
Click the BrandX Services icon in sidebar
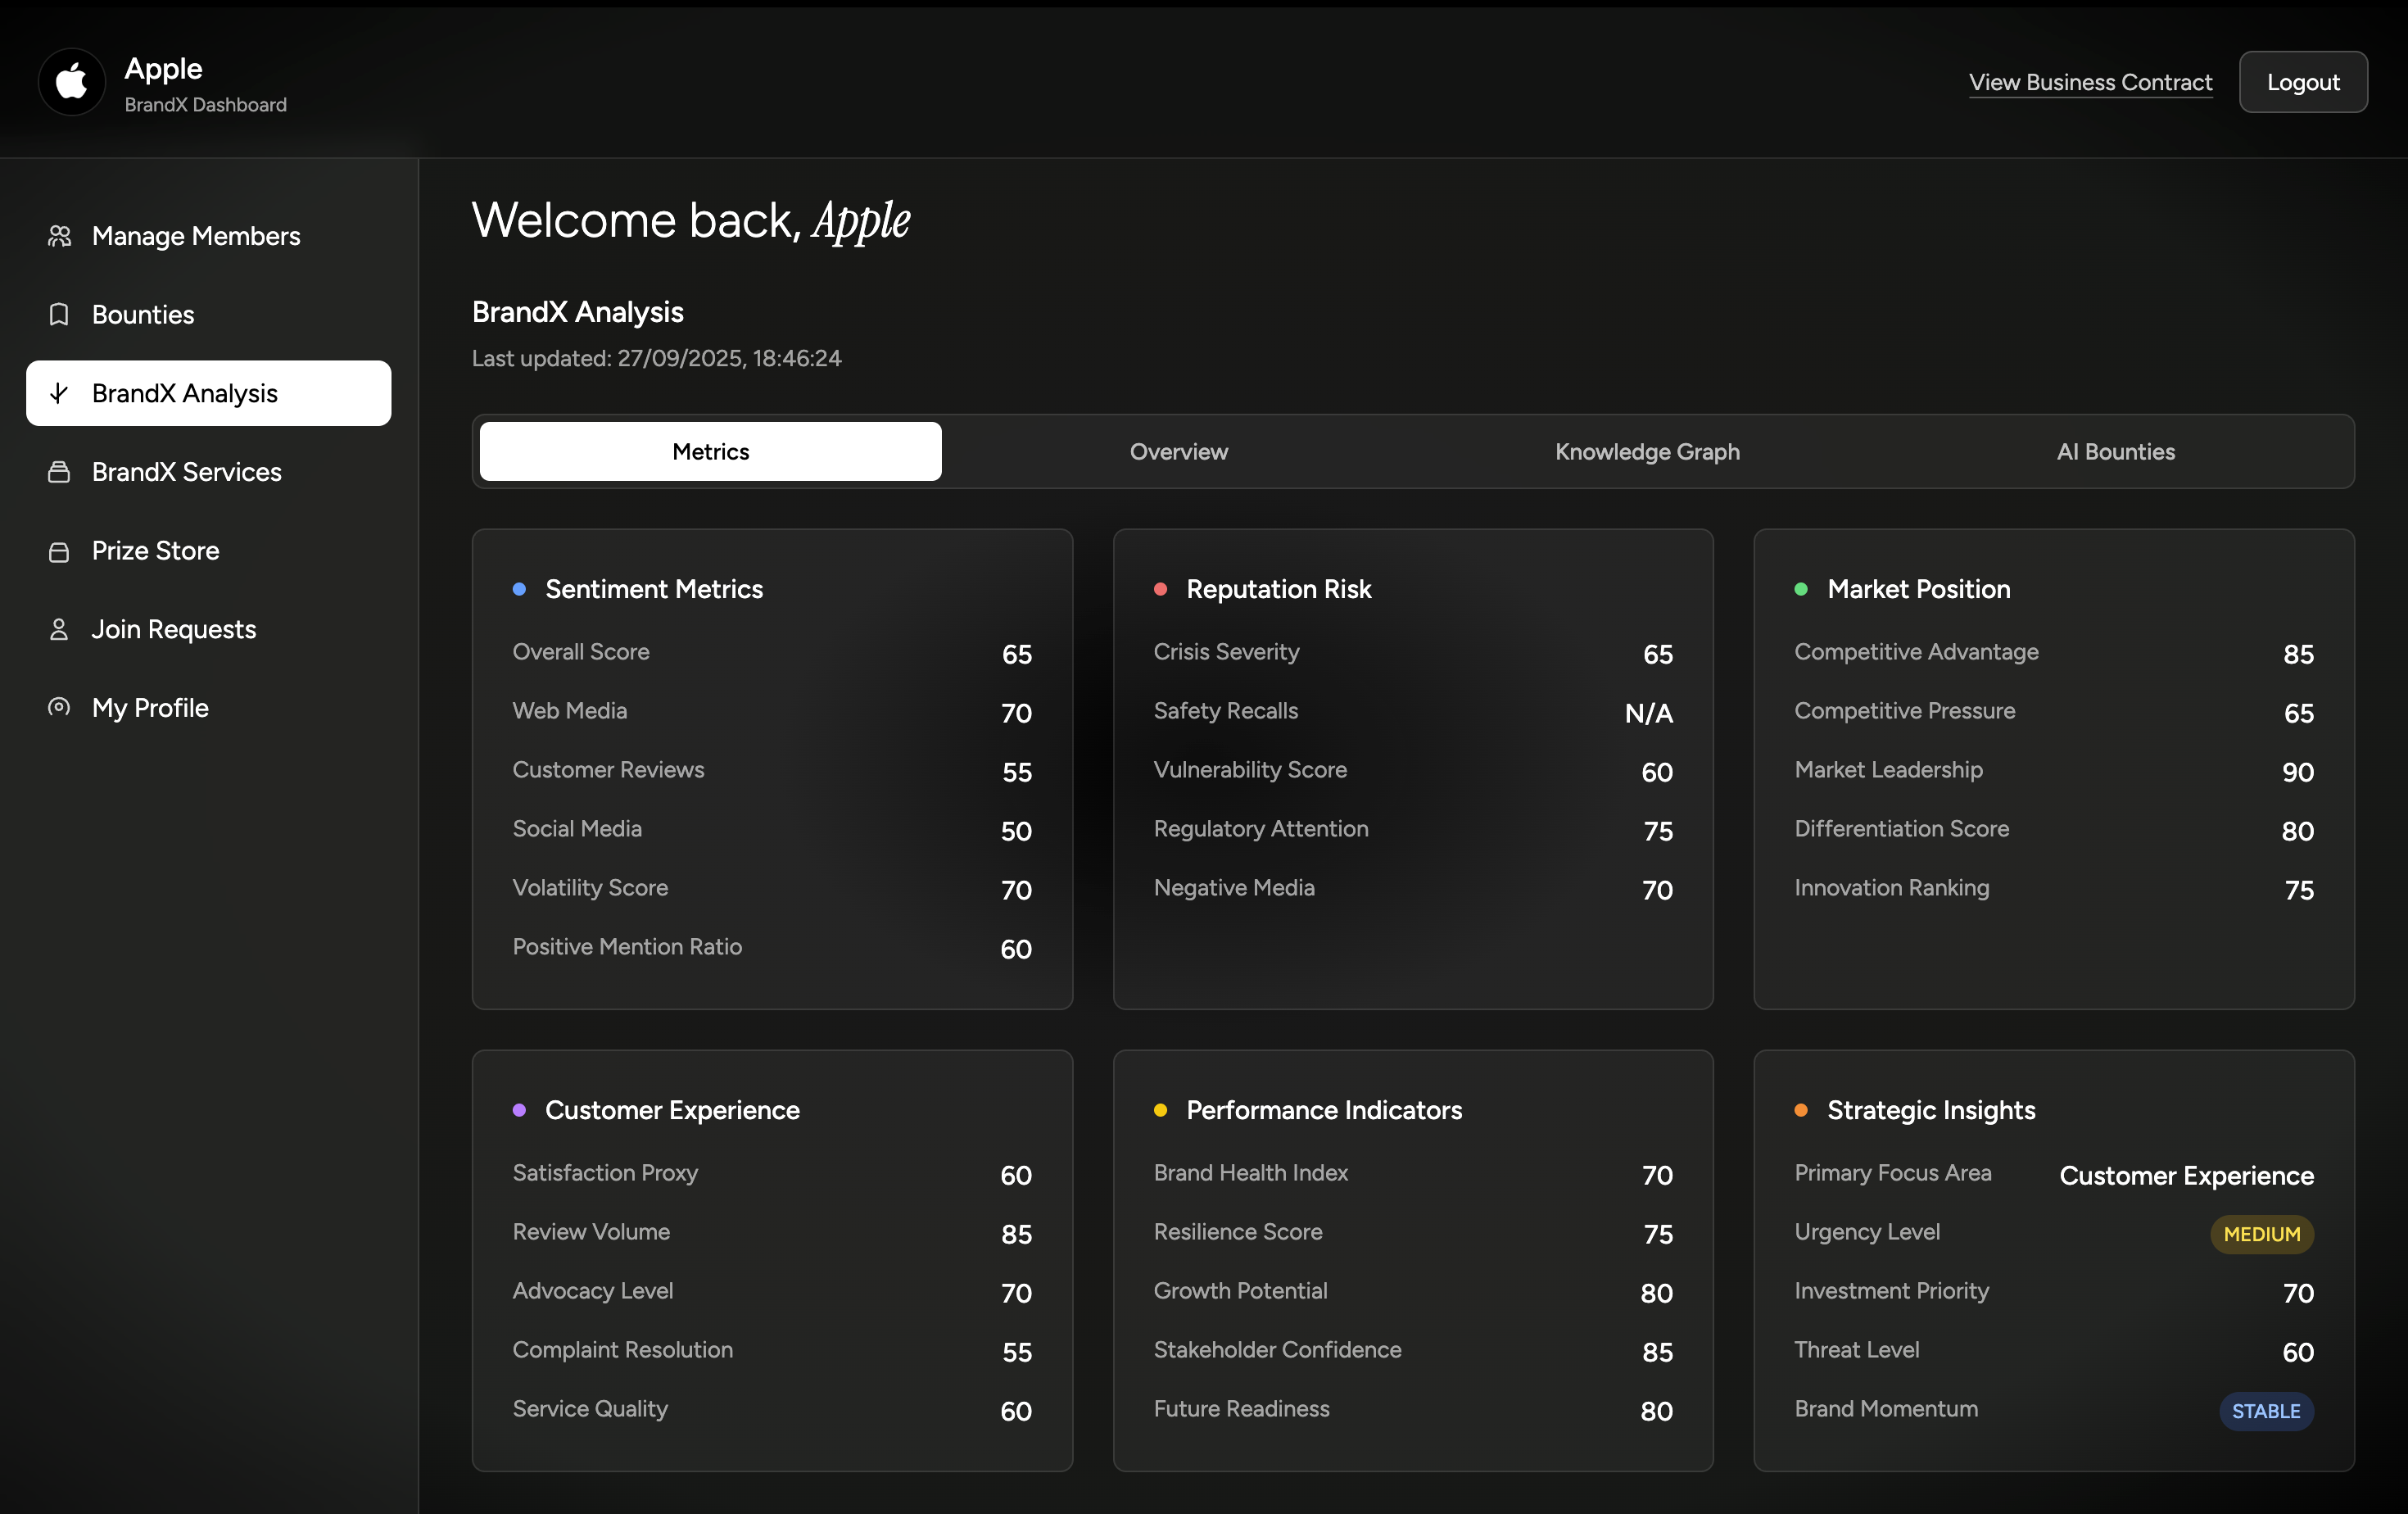click(x=59, y=472)
